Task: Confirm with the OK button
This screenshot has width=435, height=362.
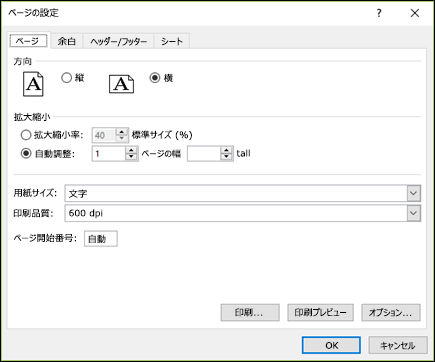Action: click(331, 345)
